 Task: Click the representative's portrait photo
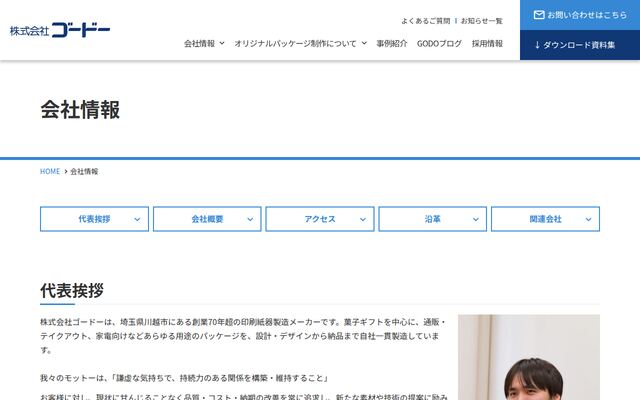click(529, 357)
